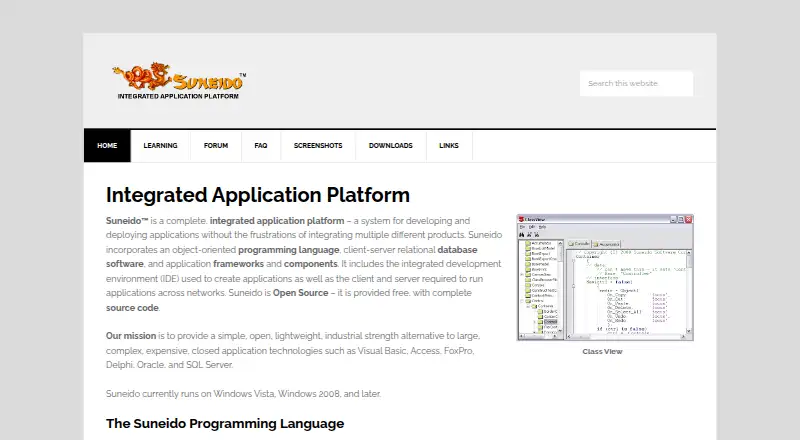Click the 'Our mission' bold text
The image size is (800, 440).
(x=131, y=336)
